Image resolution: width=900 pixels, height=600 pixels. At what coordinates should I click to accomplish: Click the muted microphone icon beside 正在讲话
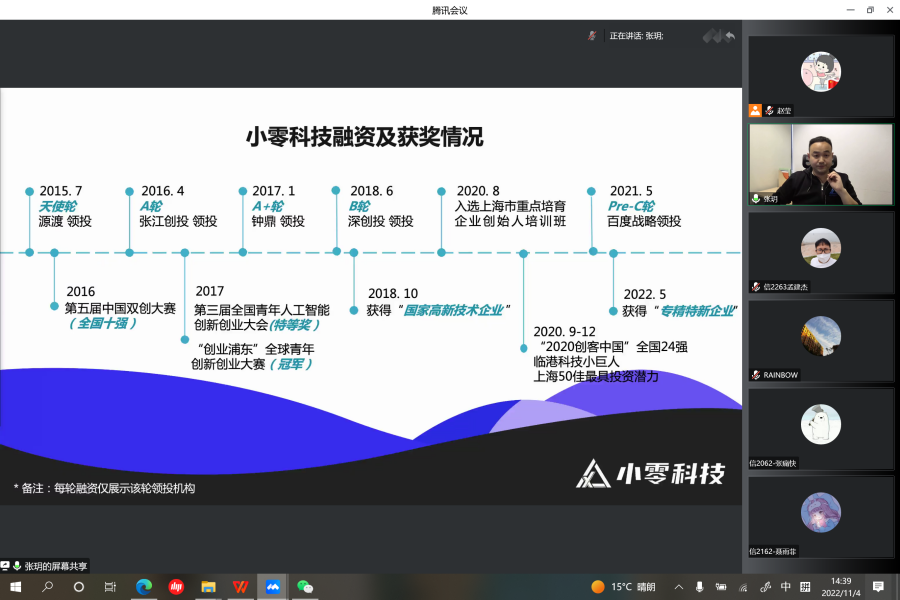coord(592,36)
